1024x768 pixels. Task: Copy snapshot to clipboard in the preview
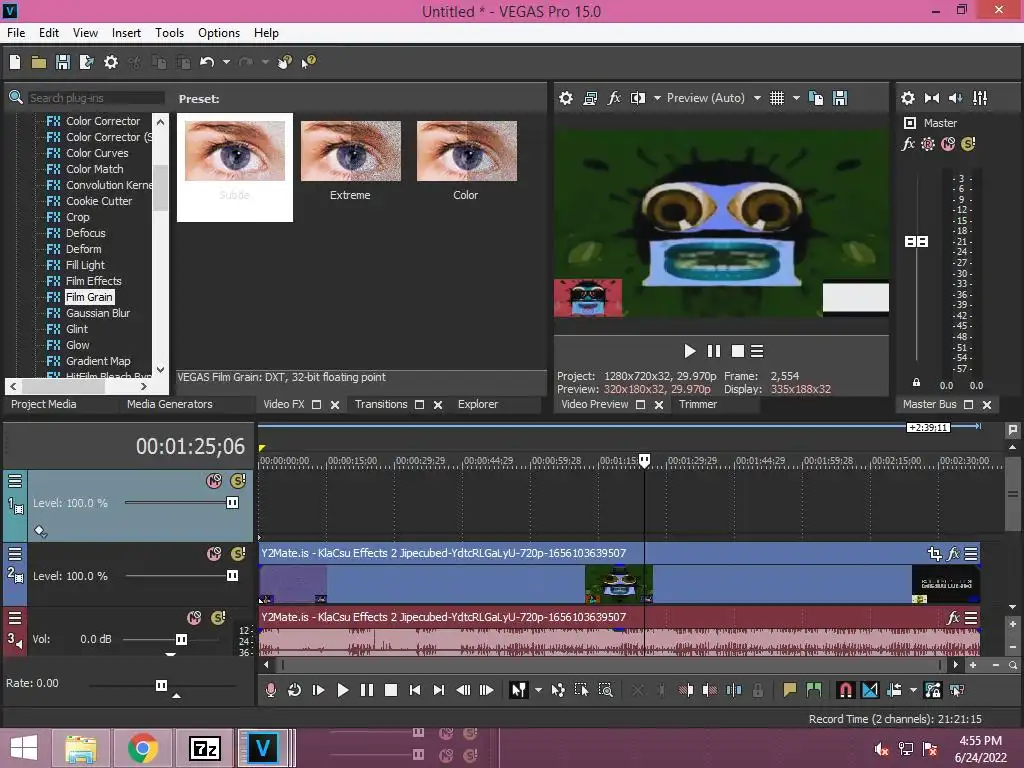tap(816, 98)
